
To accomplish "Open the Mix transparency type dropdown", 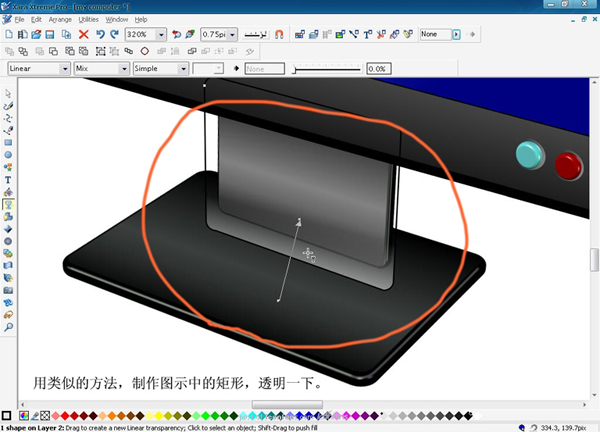I will 124,69.
